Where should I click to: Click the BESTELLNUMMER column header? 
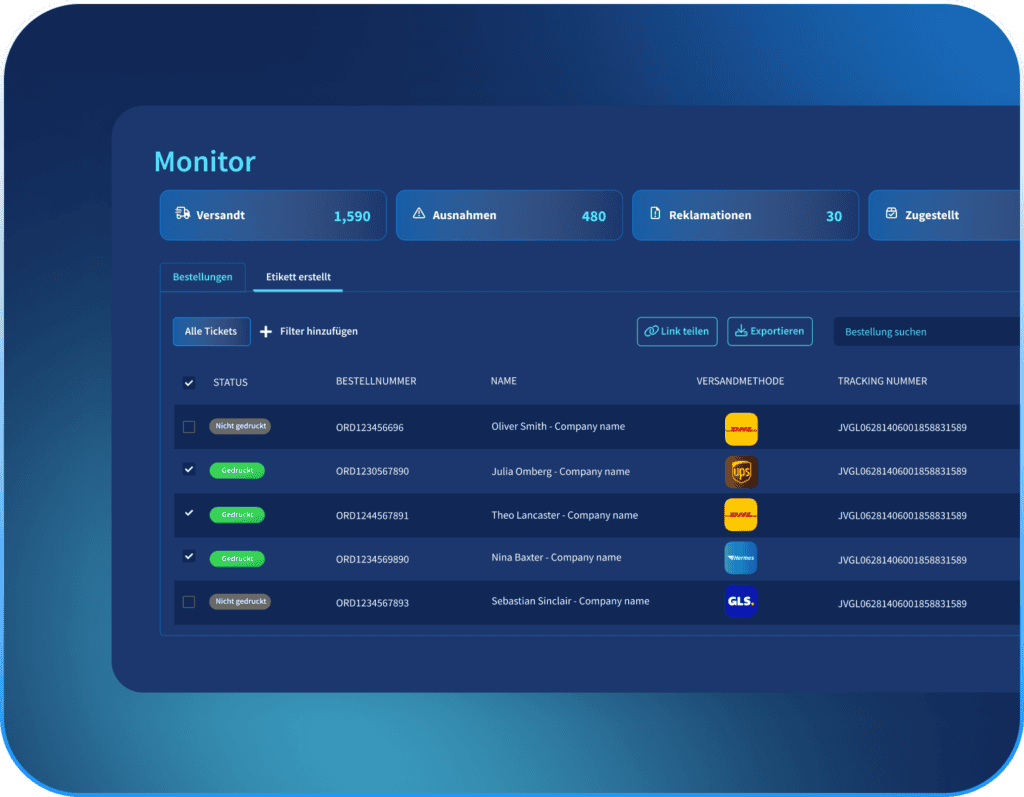(x=376, y=381)
